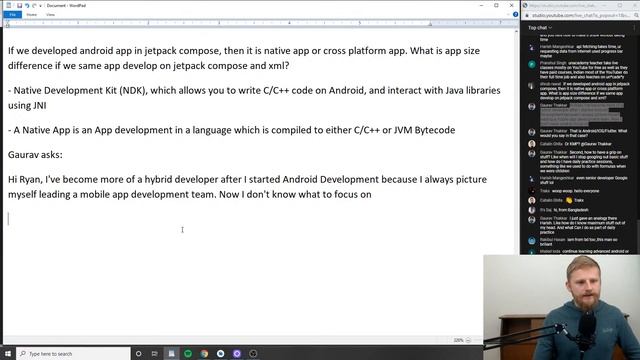Switch to the View ribbon tab
This screenshot has width=640, height=360.
pyautogui.click(x=50, y=15)
